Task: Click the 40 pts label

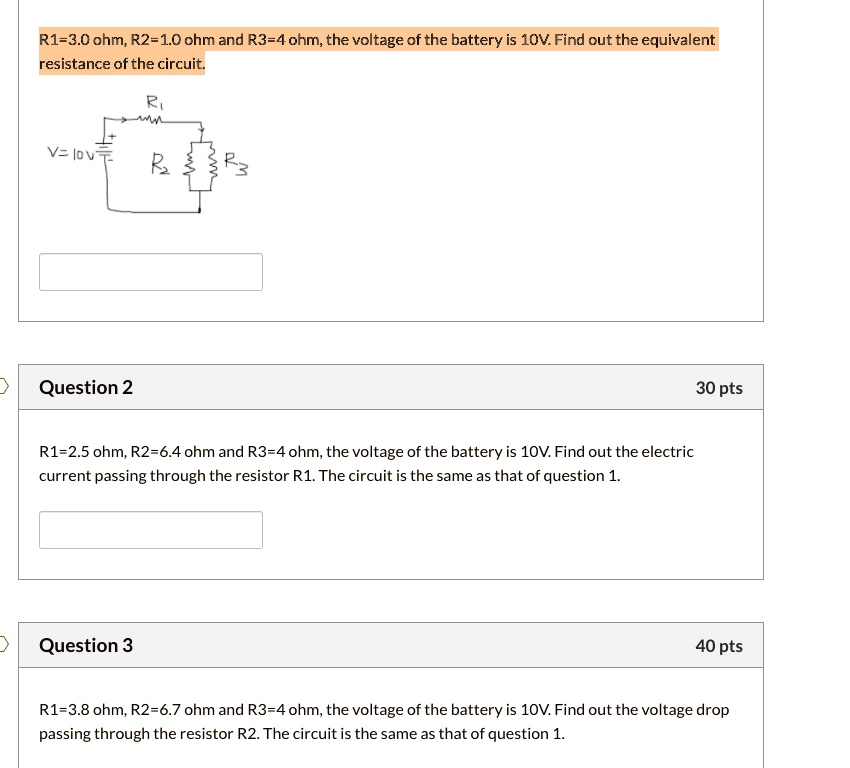Action: 719,646
